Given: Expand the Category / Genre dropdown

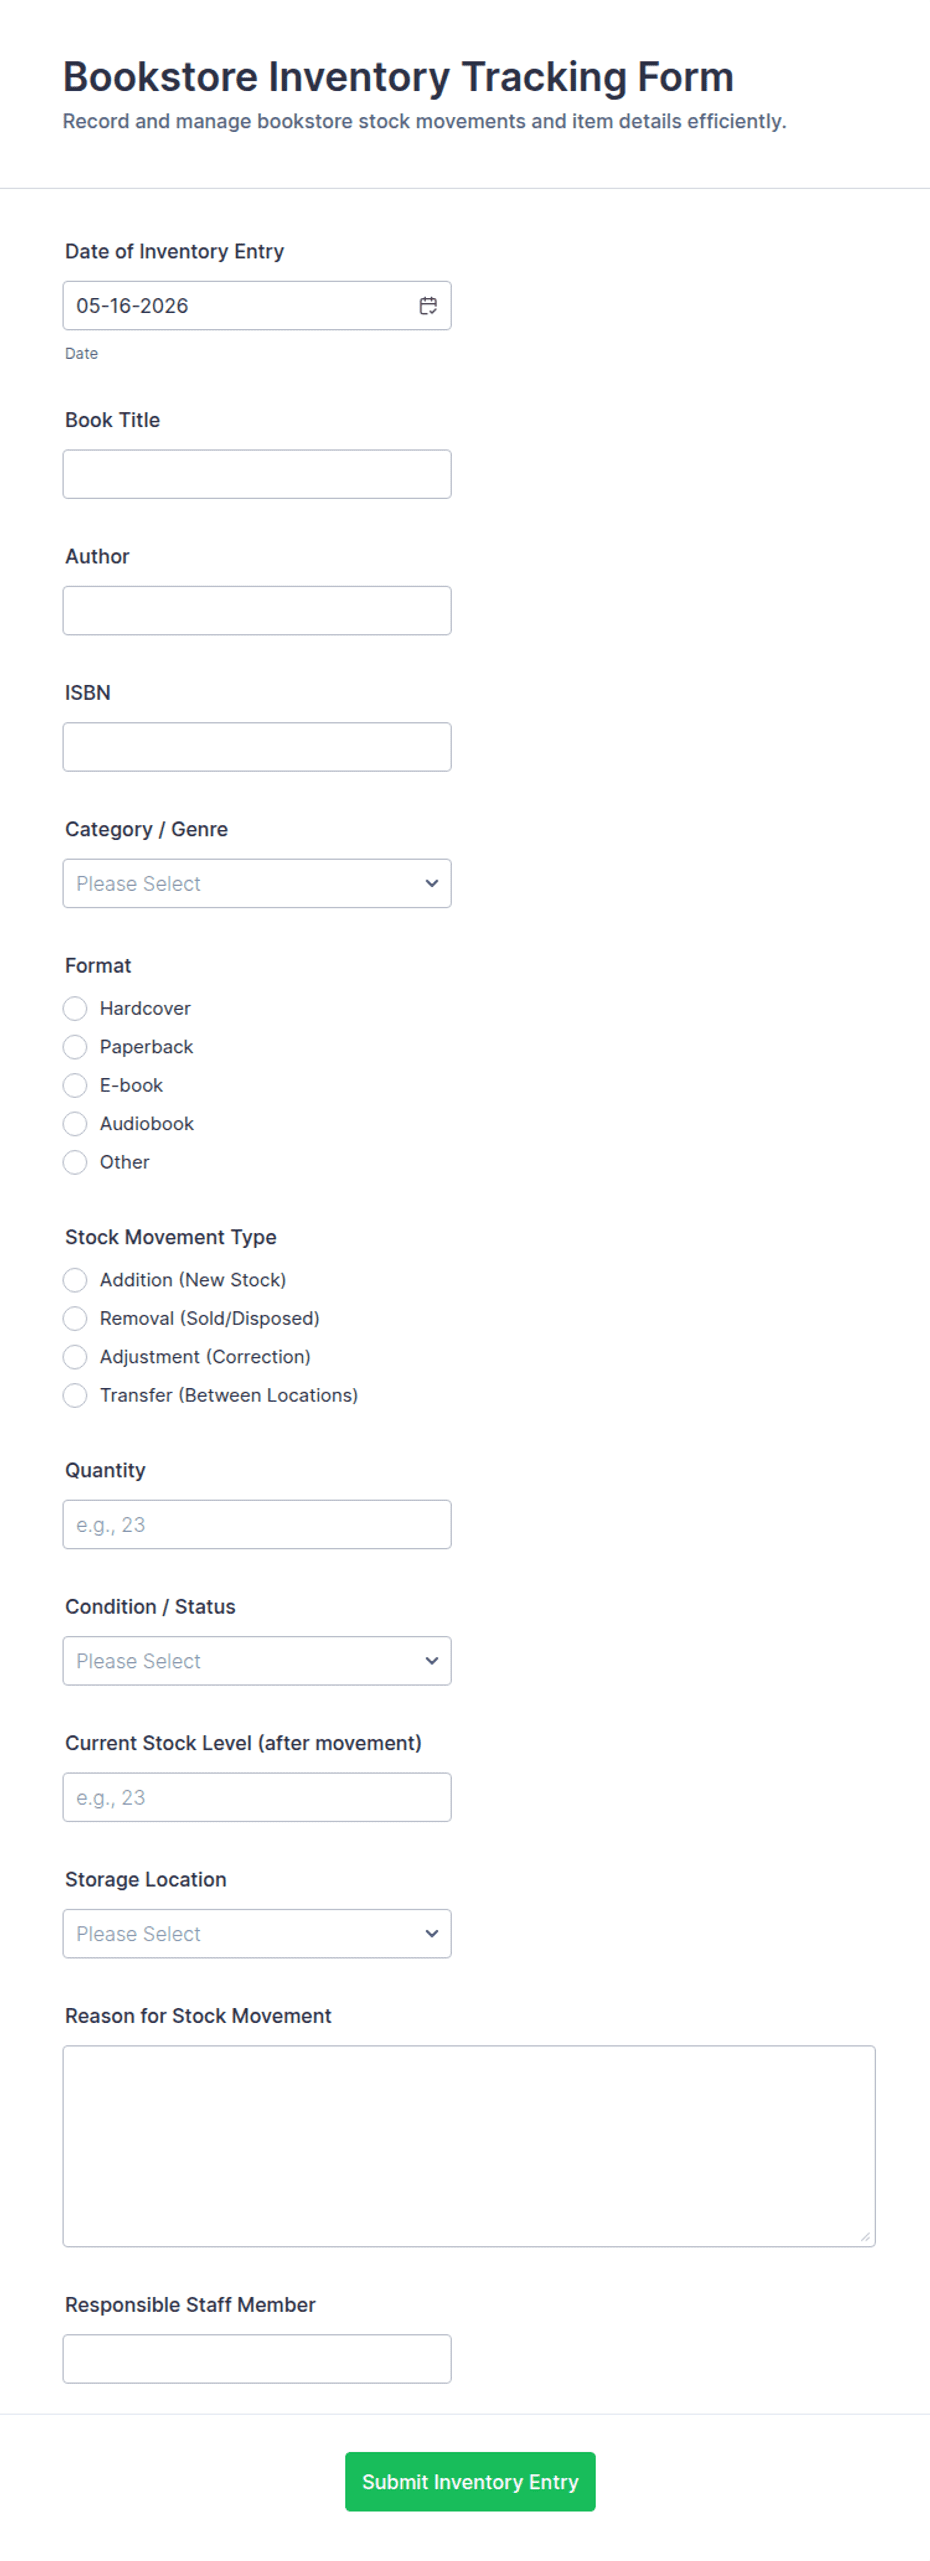Looking at the screenshot, I should coord(257,883).
